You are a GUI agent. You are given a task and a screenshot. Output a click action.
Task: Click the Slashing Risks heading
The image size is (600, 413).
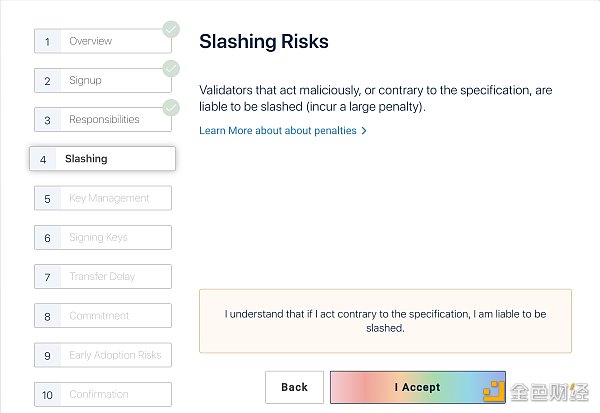[264, 42]
